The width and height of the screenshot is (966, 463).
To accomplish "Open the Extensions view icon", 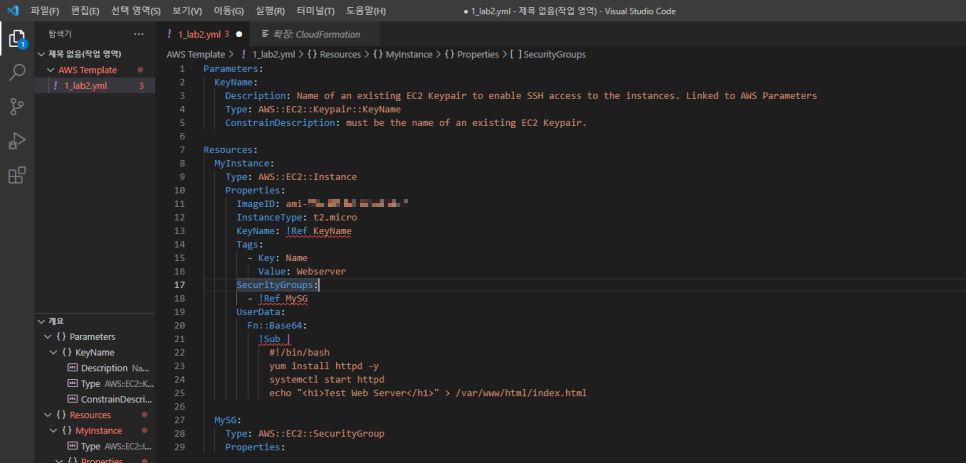I will 17,175.
